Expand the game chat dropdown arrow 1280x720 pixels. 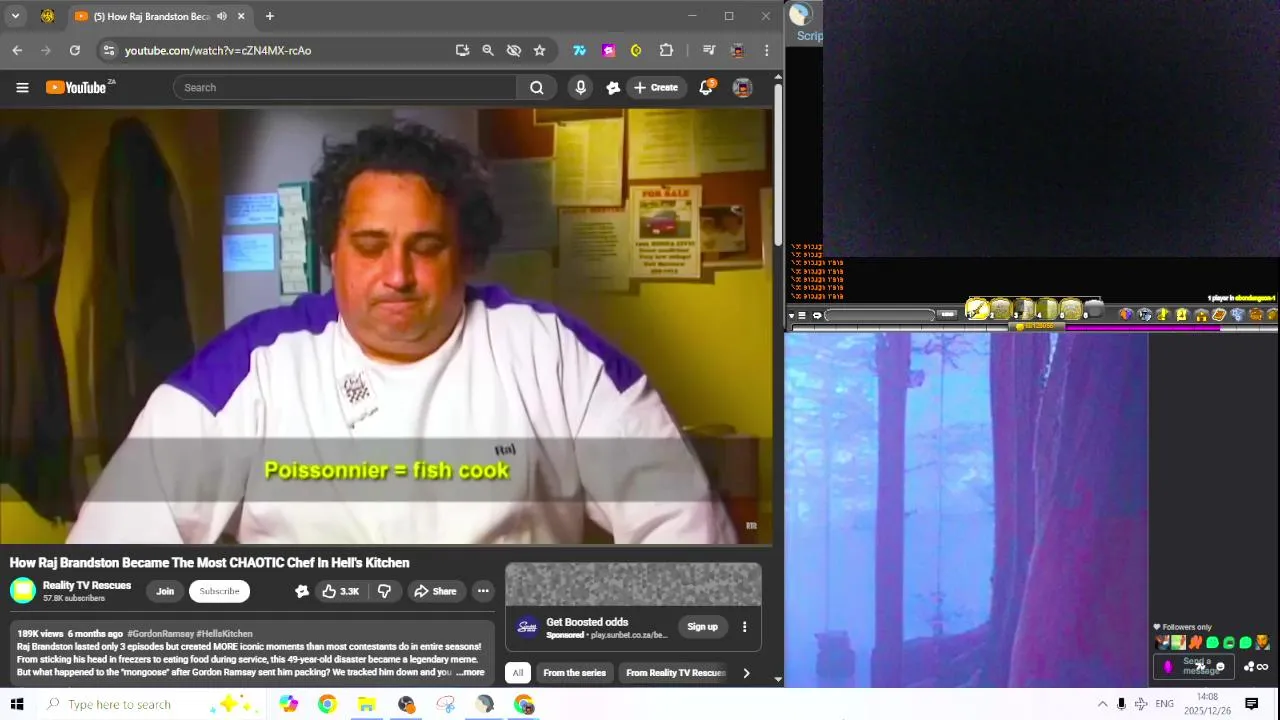coord(792,315)
